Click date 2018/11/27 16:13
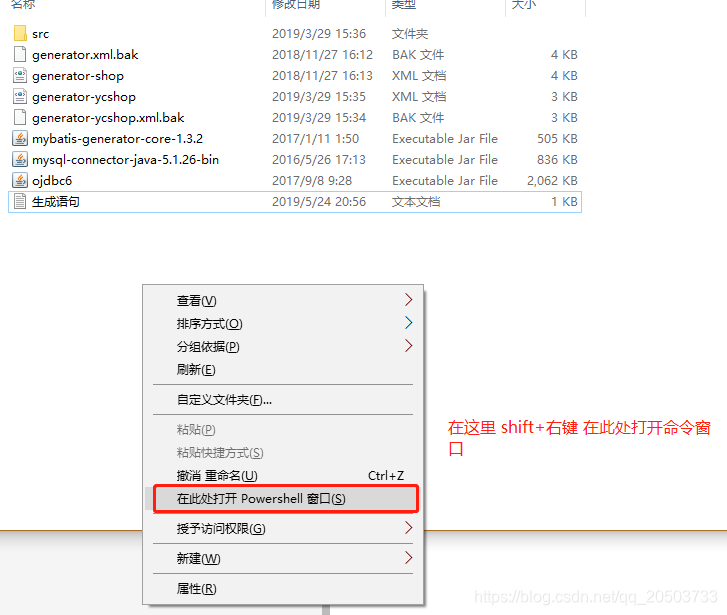 323,76
